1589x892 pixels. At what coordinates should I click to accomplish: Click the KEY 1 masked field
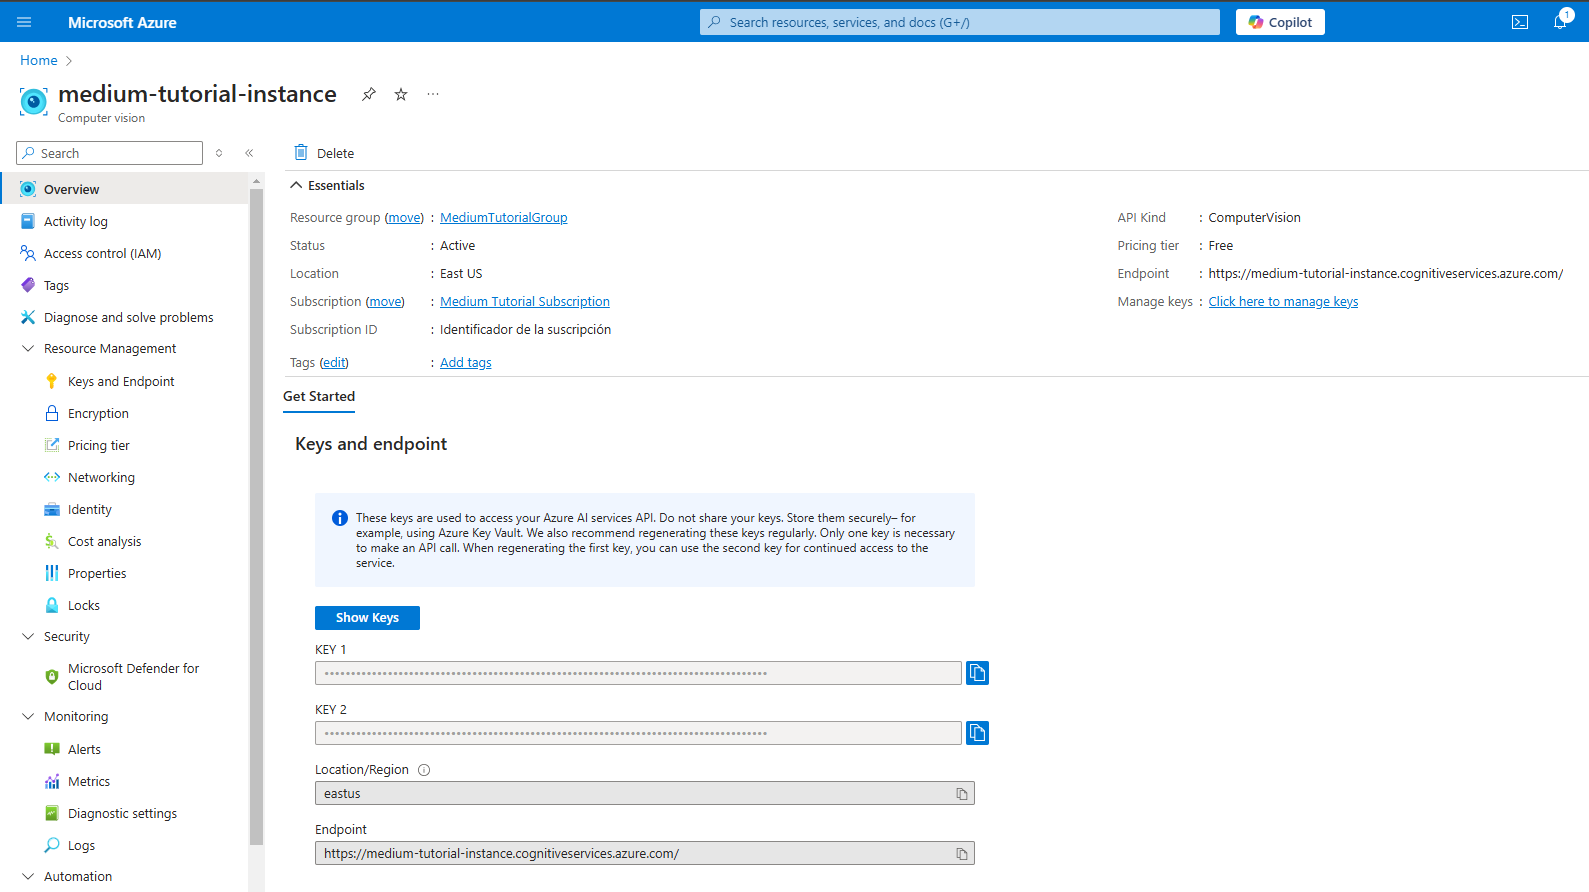tap(638, 673)
